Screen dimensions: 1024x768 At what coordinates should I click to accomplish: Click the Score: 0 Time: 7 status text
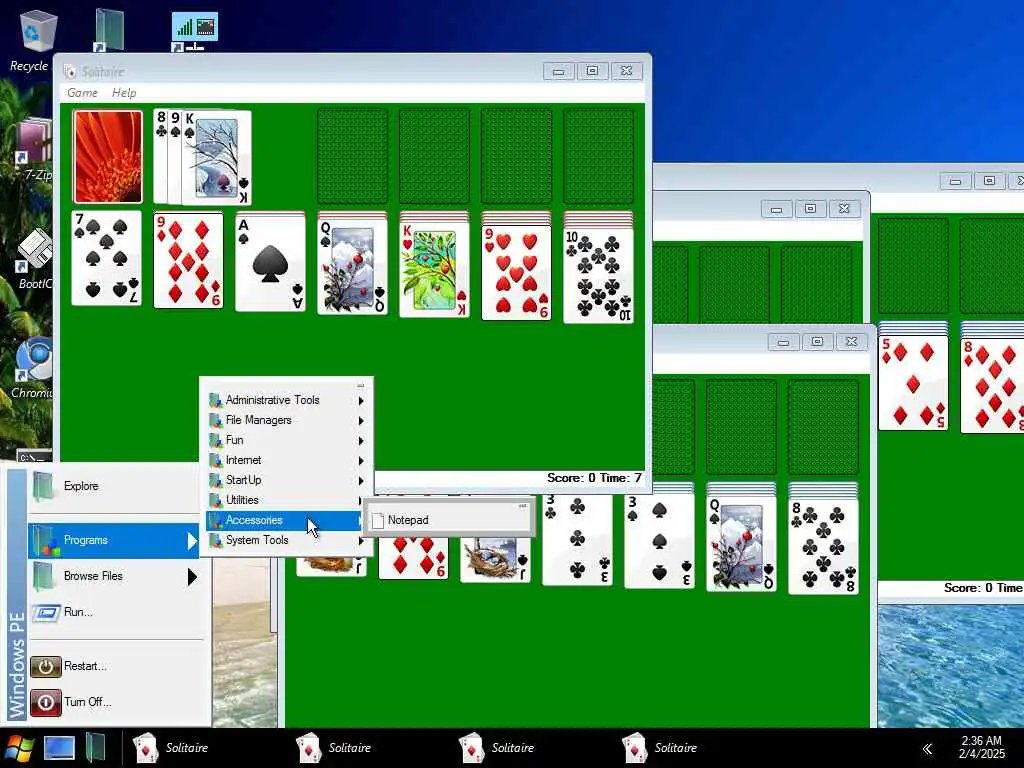[594, 478]
